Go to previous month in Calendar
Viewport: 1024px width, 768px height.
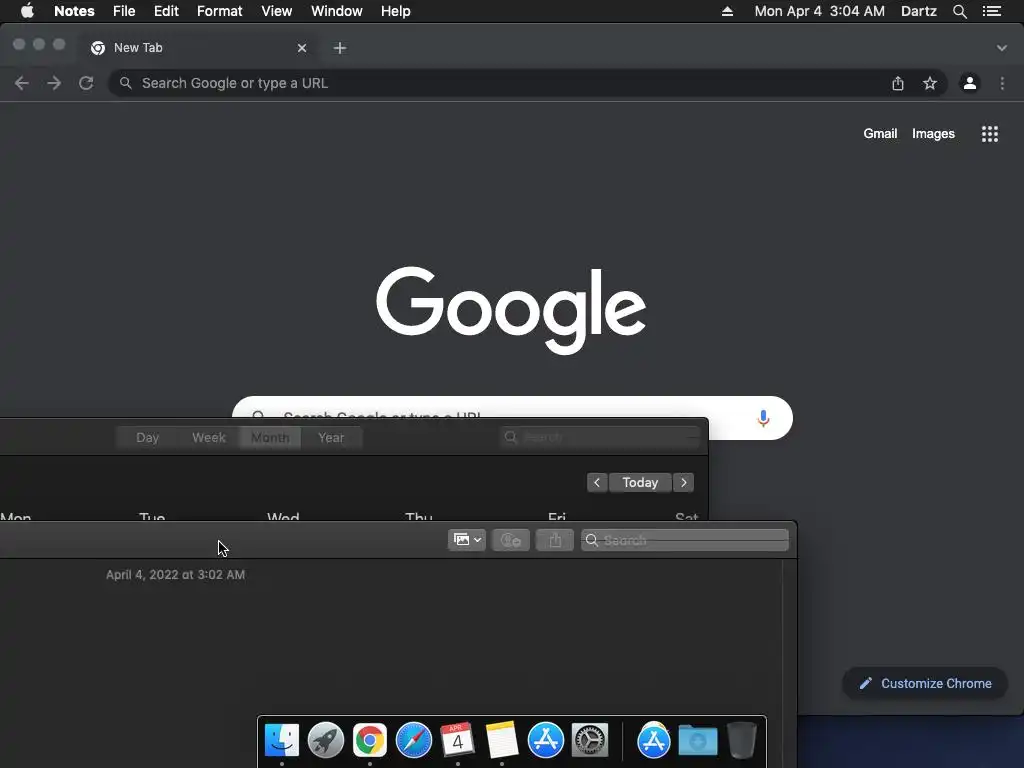(x=597, y=483)
